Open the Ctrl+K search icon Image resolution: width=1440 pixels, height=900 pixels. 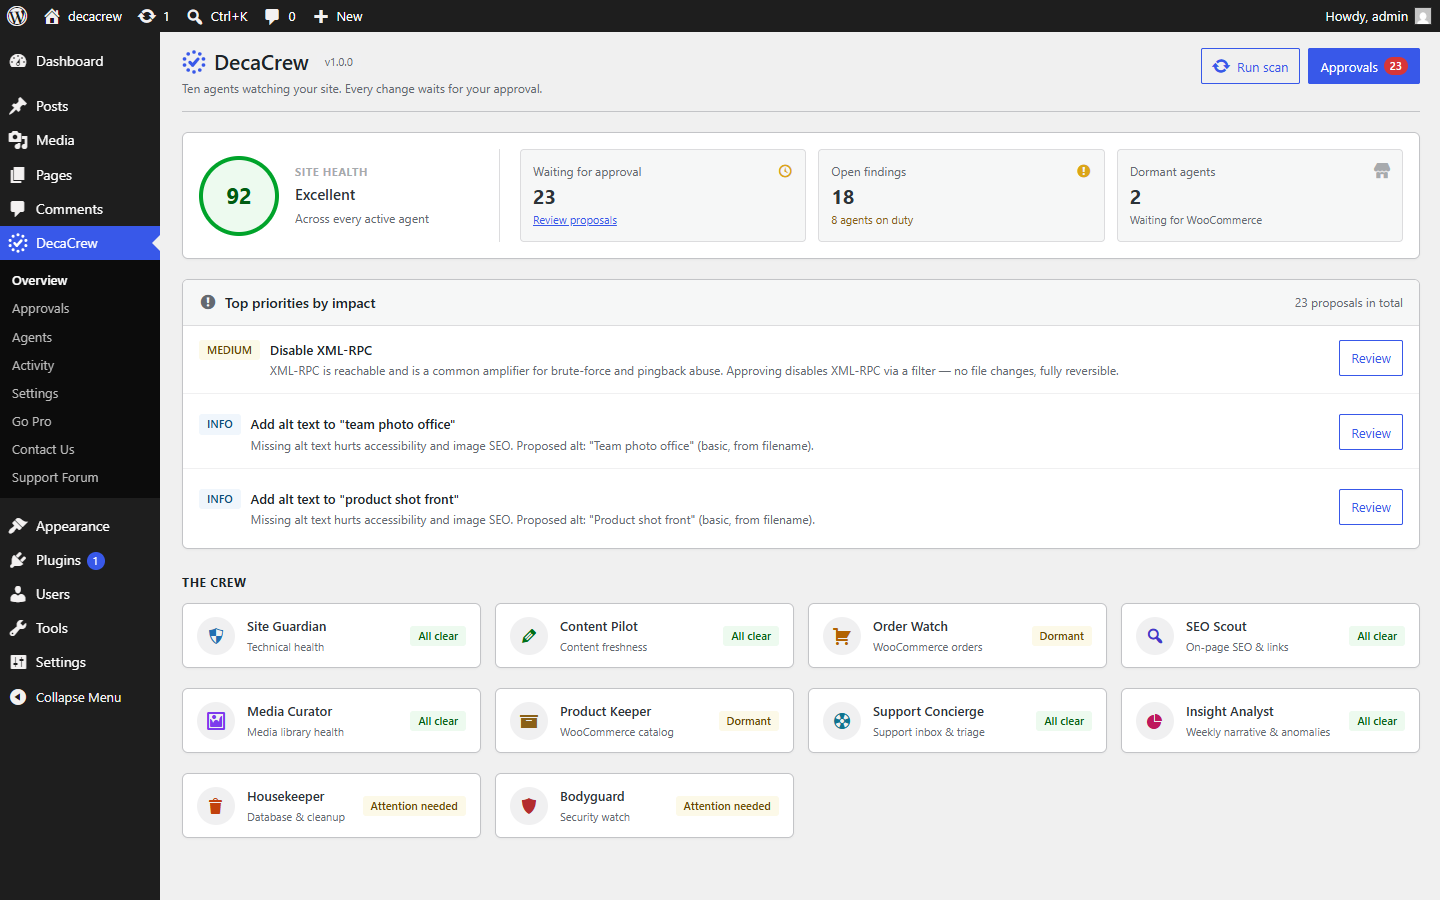(195, 16)
